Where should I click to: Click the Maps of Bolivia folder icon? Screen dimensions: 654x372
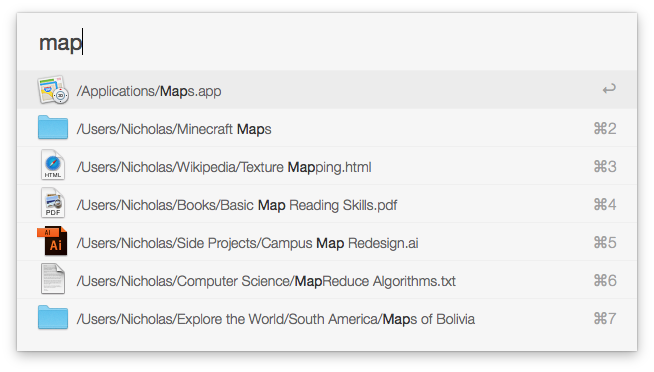click(x=53, y=317)
